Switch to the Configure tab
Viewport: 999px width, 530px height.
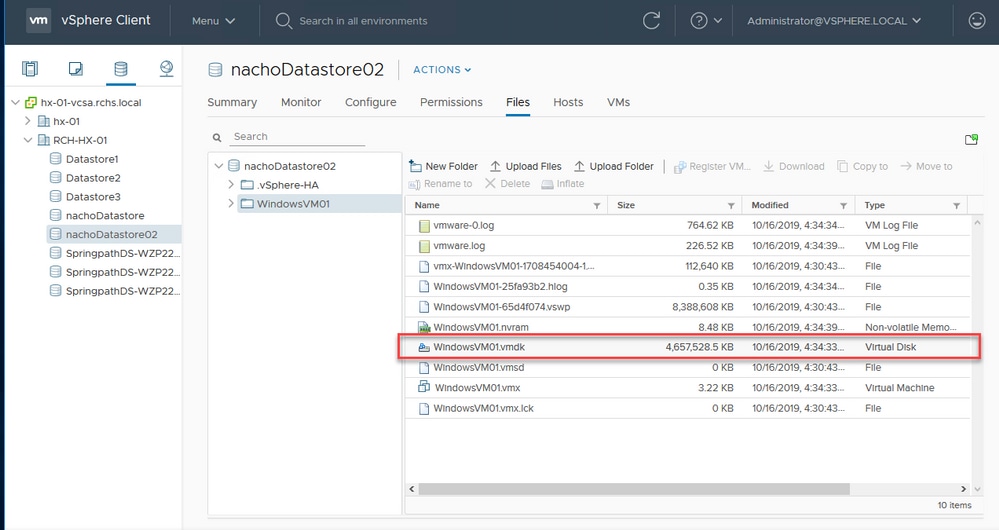click(370, 102)
